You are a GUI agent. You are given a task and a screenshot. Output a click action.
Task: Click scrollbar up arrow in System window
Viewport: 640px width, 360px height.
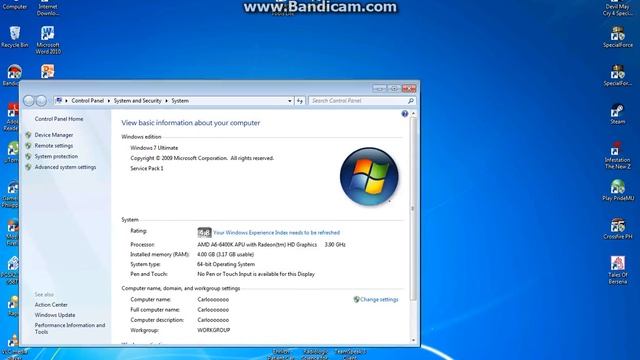click(x=413, y=113)
